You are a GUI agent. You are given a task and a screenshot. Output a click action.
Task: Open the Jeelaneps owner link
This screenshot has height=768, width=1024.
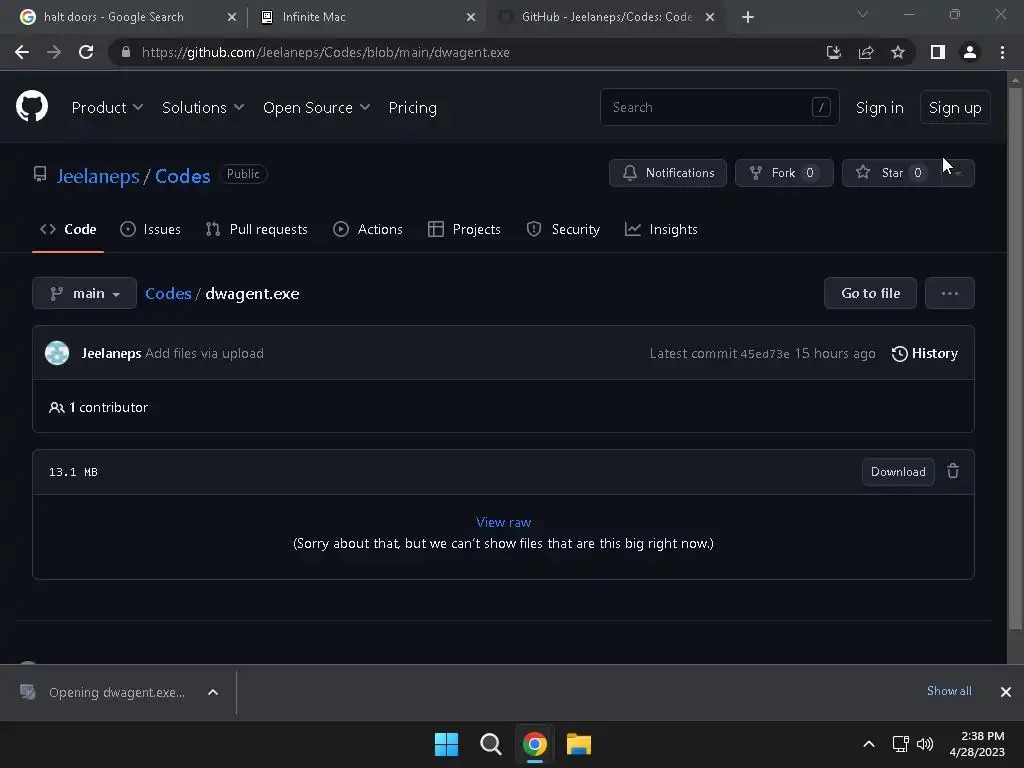98,176
